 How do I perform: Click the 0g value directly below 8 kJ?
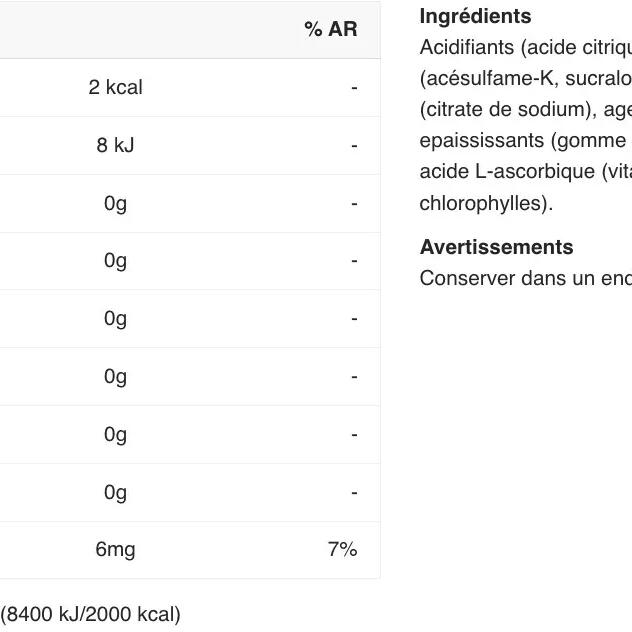(x=115, y=204)
